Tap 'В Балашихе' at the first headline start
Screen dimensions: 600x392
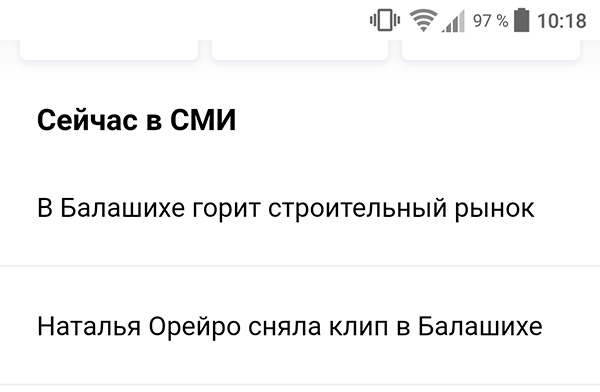click(x=111, y=209)
